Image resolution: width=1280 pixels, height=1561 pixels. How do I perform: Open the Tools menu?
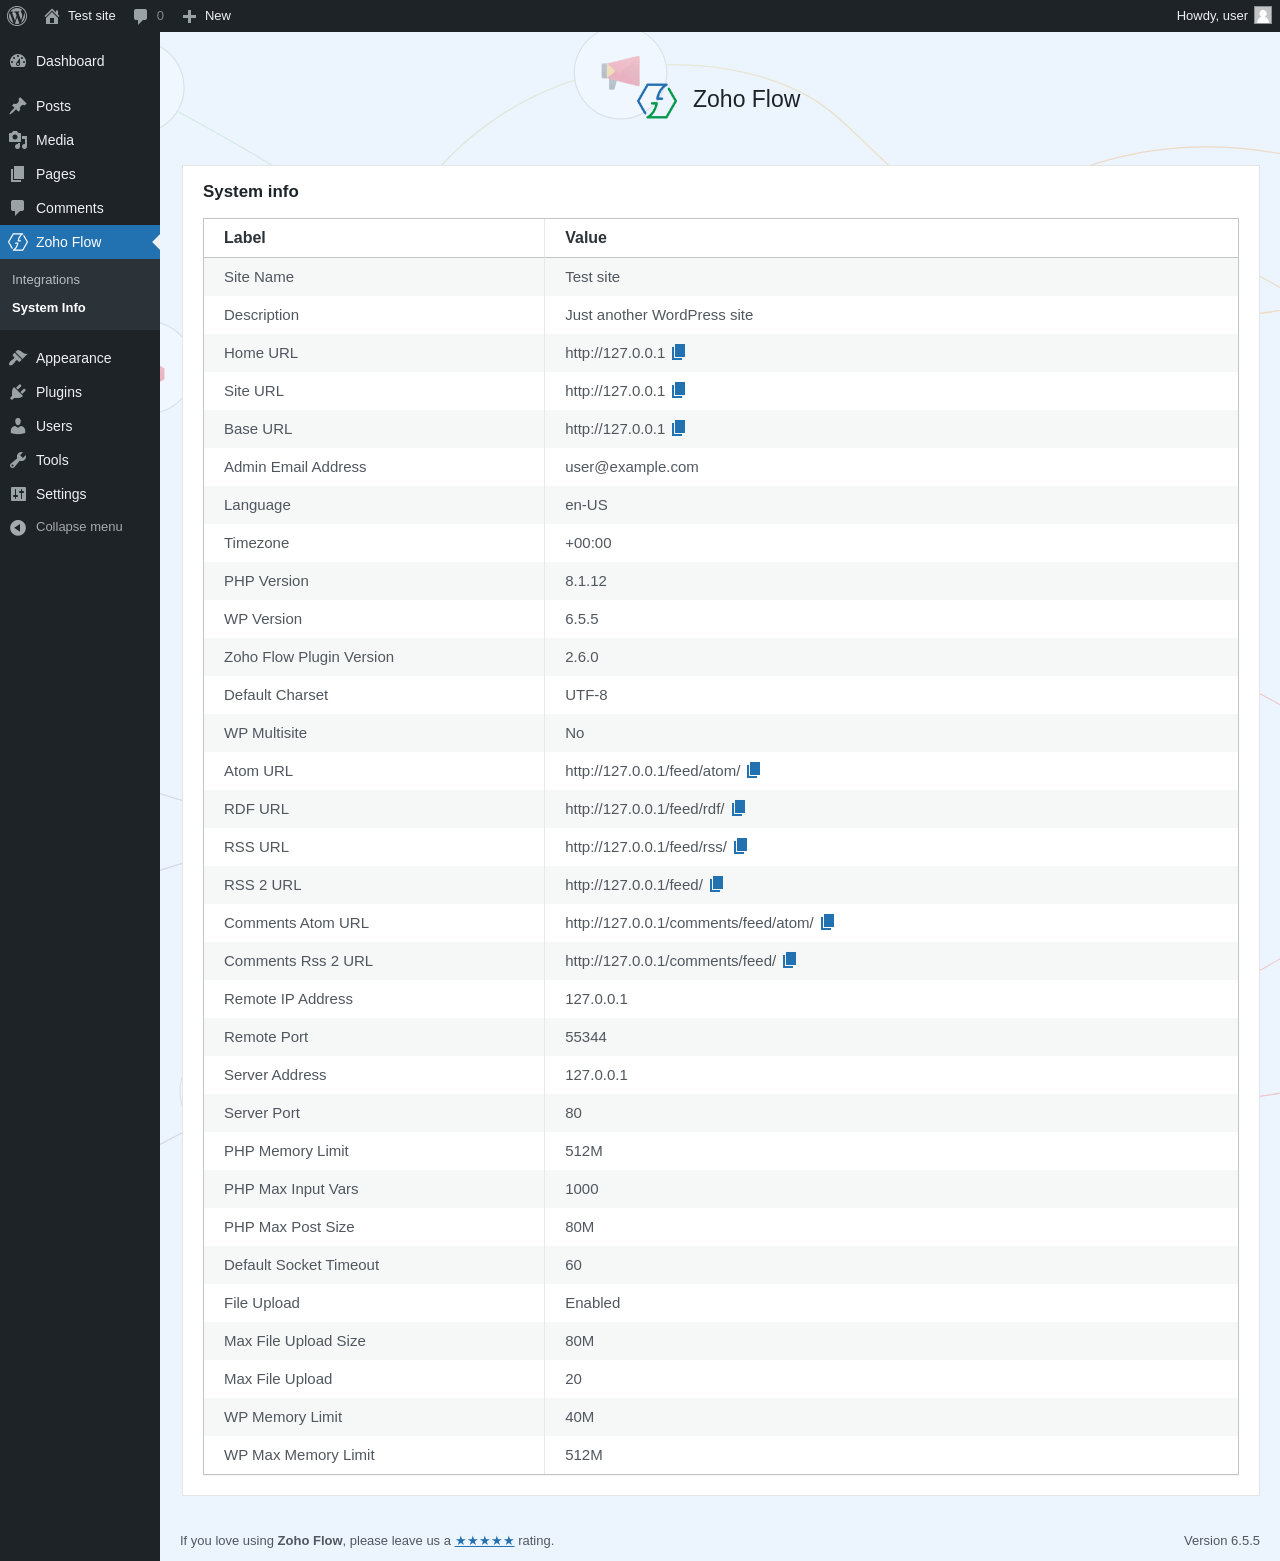point(80,460)
